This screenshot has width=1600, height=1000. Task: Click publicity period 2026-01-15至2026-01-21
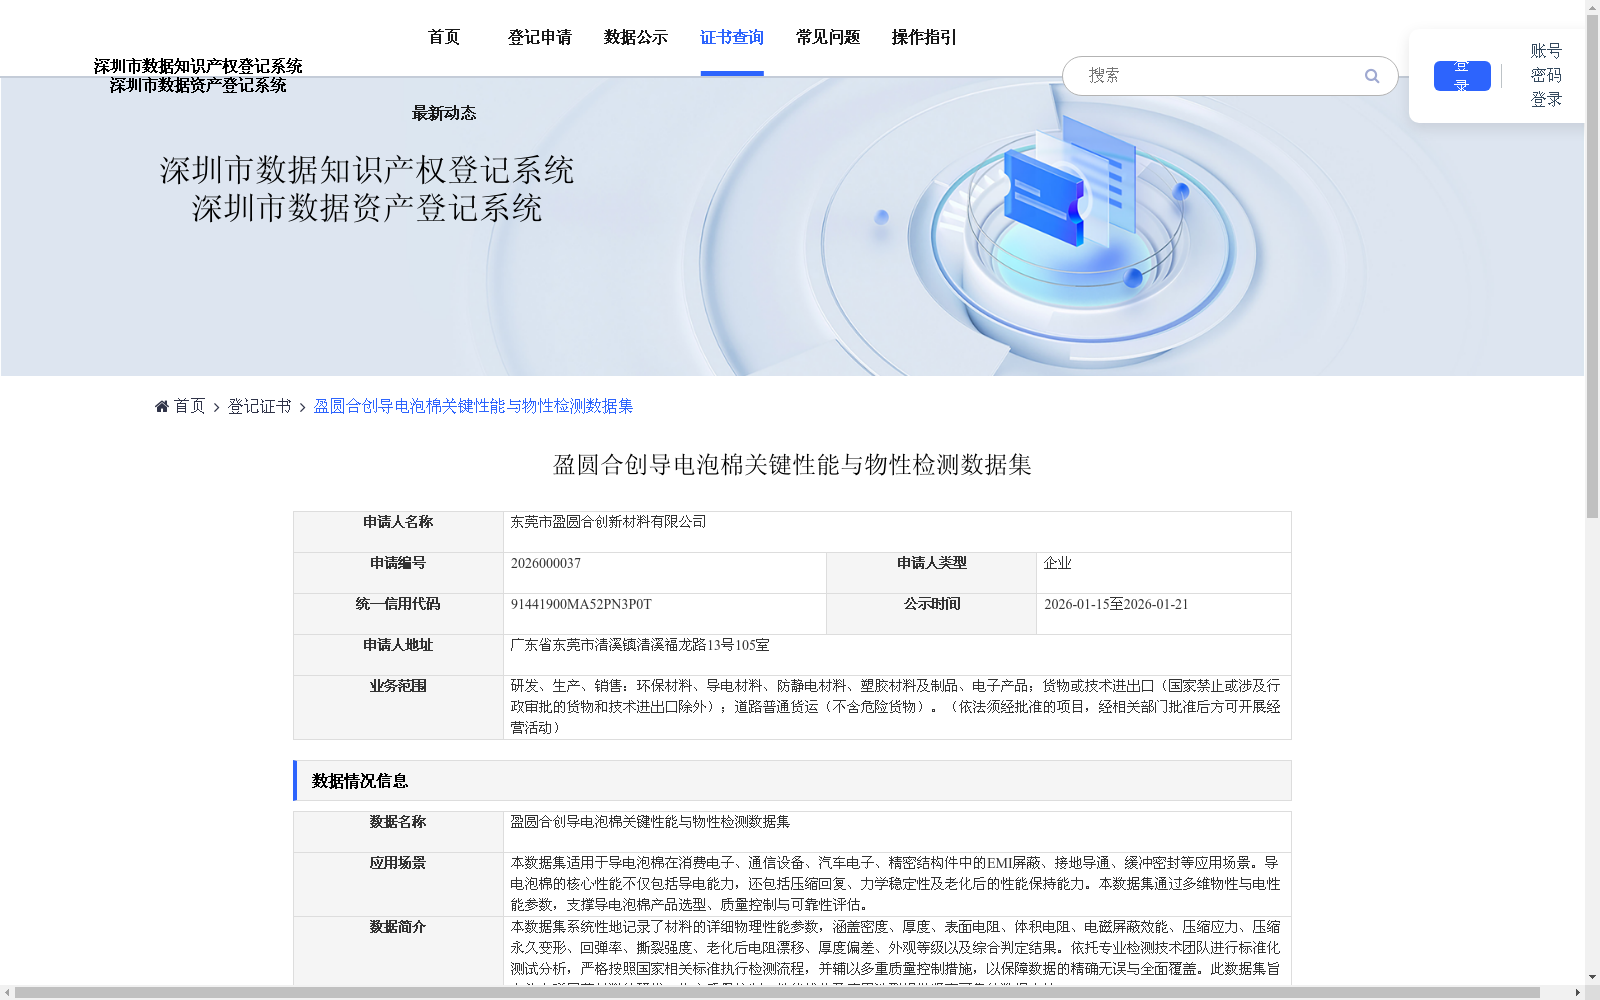(1116, 604)
